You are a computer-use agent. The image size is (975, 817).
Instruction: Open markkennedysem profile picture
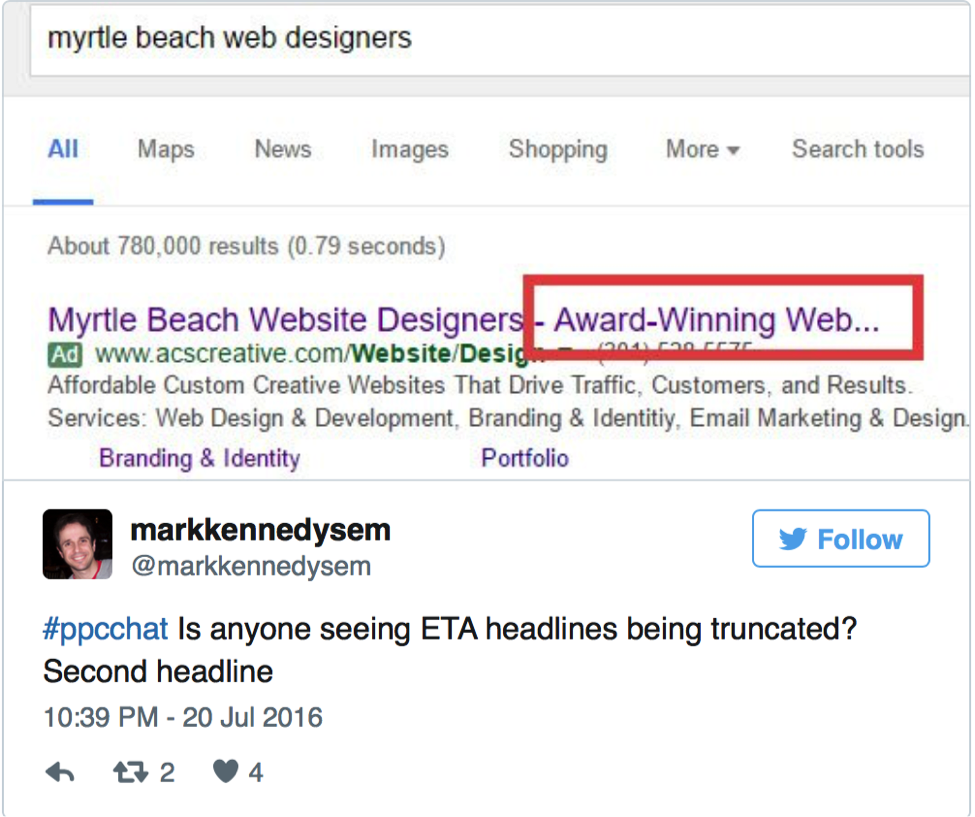pyautogui.click(x=76, y=544)
